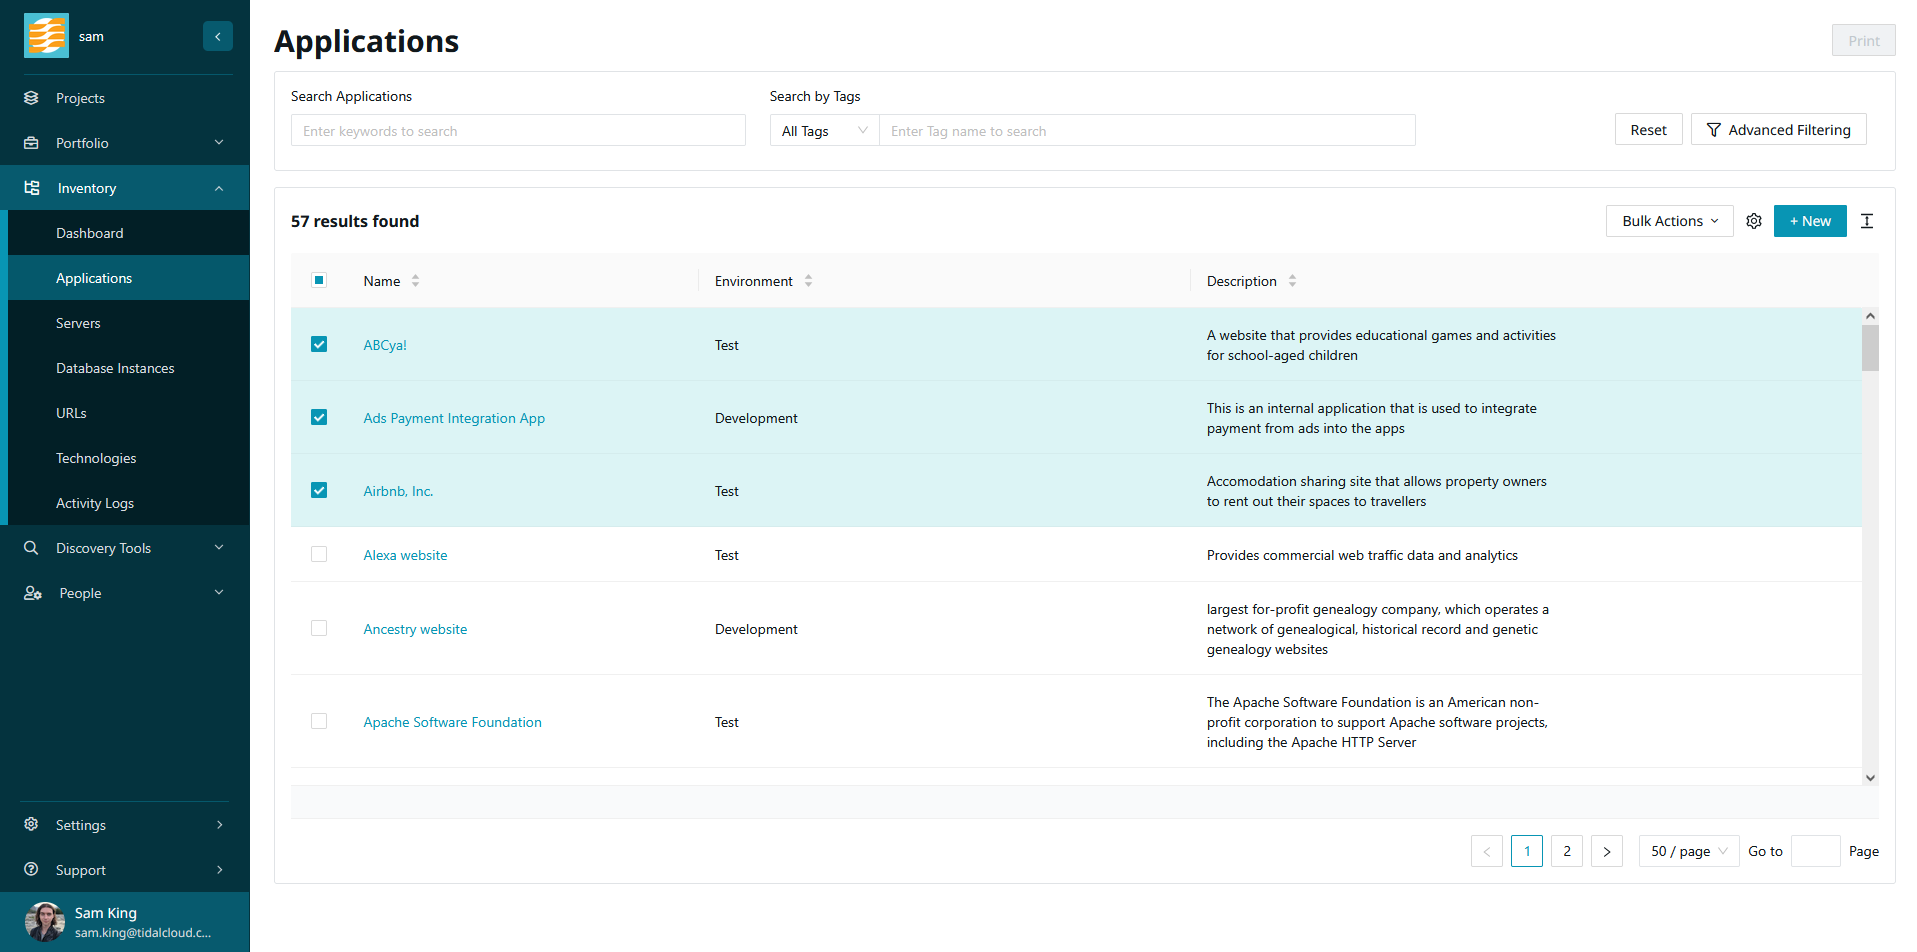The height and width of the screenshot is (952, 1917).
Task: Sort the Environment column
Action: coord(808,281)
